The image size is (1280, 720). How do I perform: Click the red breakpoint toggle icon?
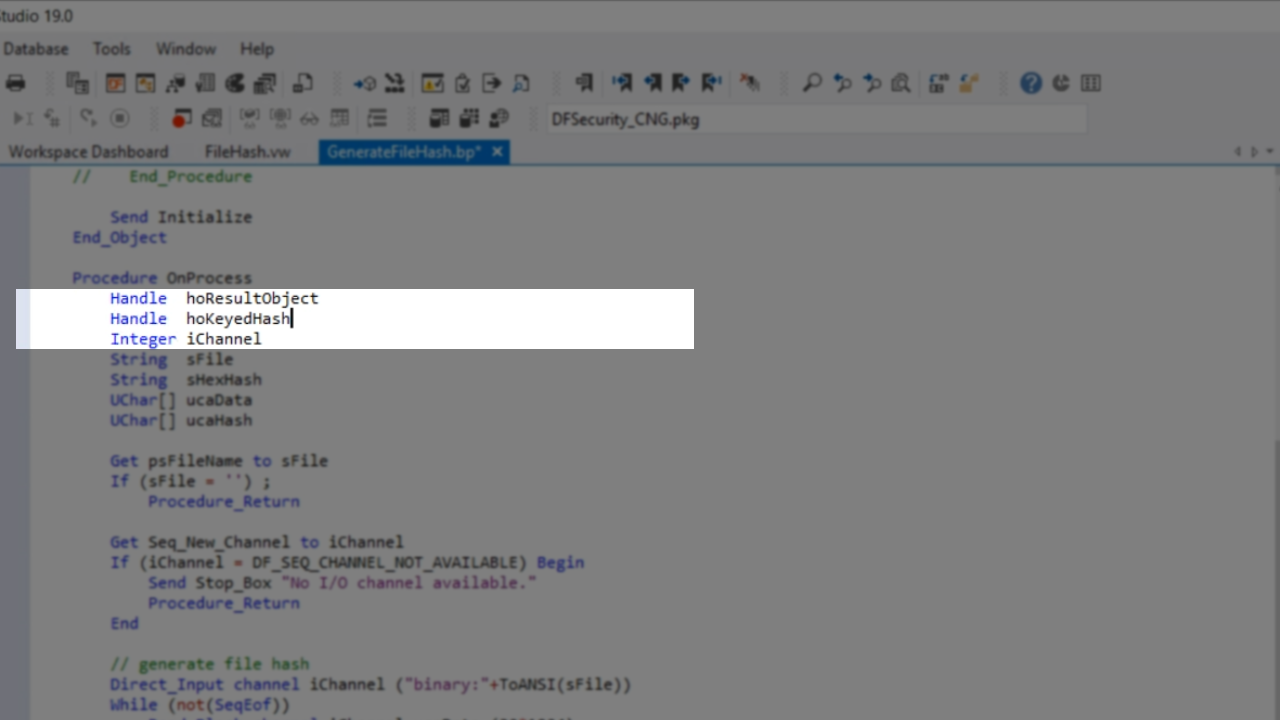[x=181, y=119]
